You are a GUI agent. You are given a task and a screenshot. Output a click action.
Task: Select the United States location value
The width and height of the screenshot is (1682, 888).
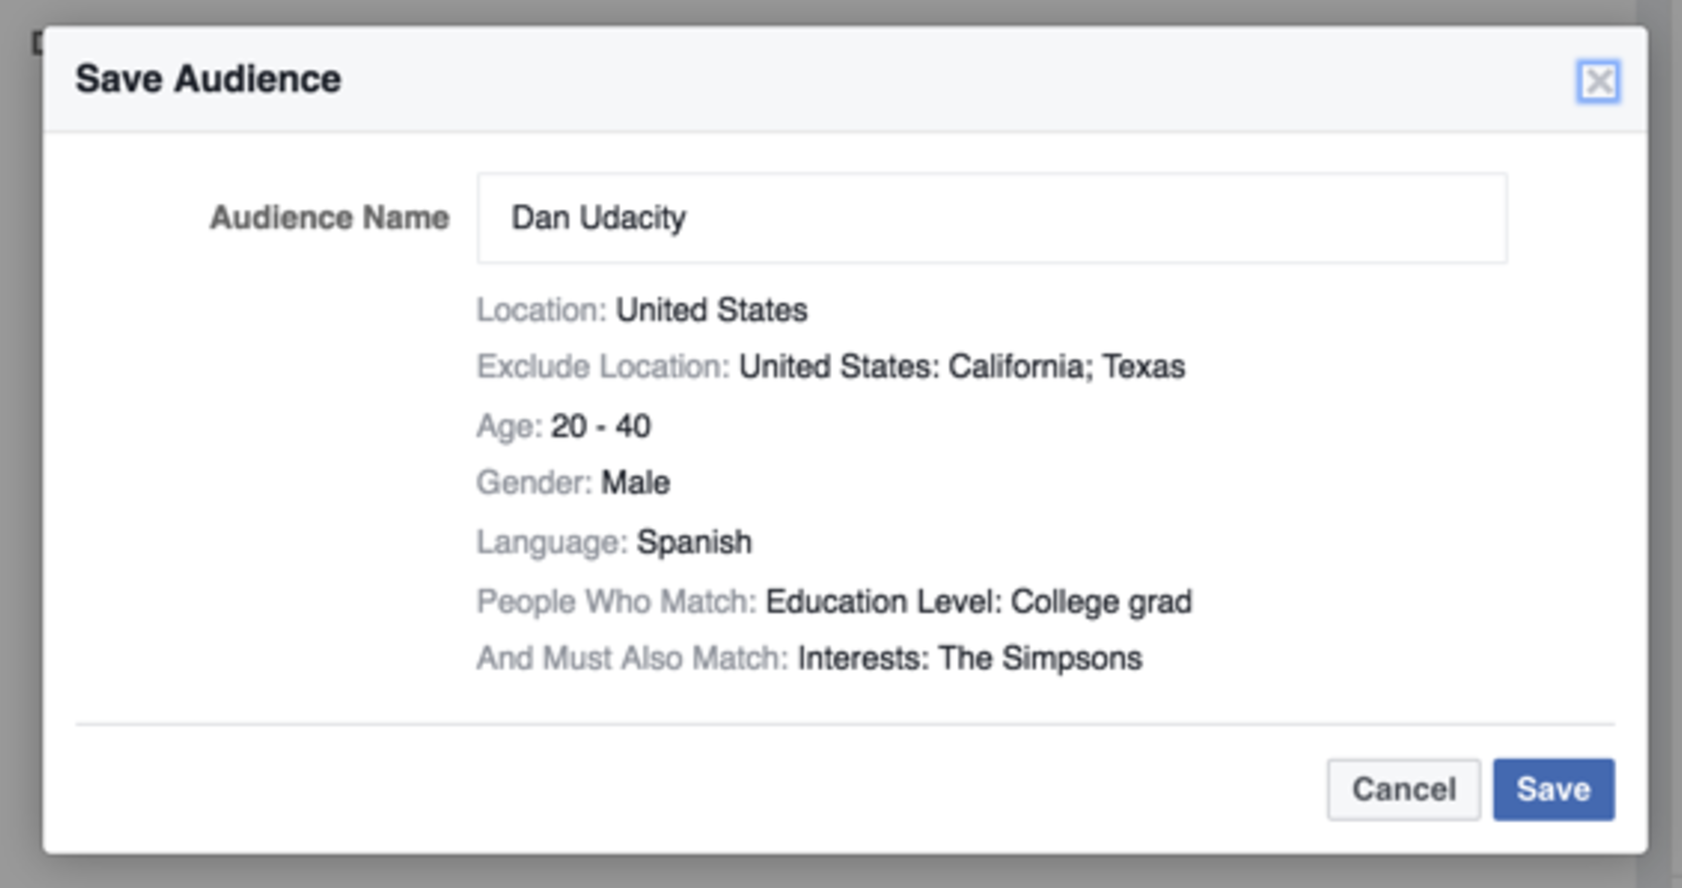click(x=711, y=310)
